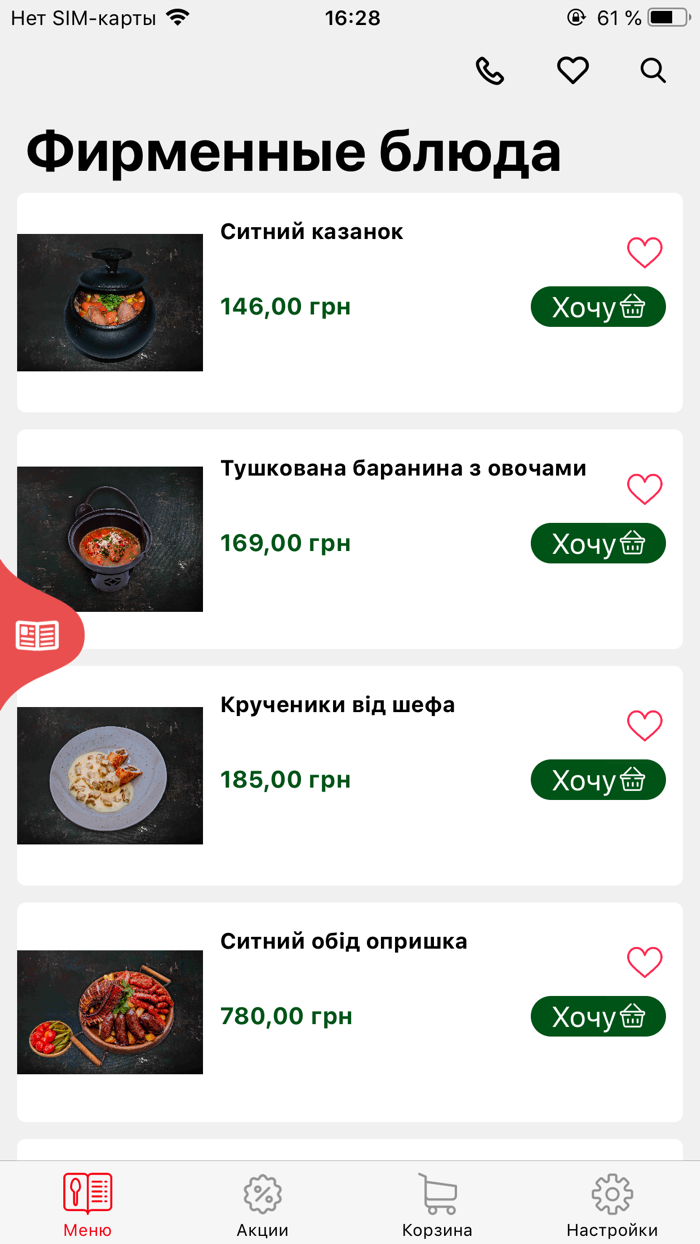
Task: Tap the dish title Ситний обід опришка
Action: coord(344,940)
